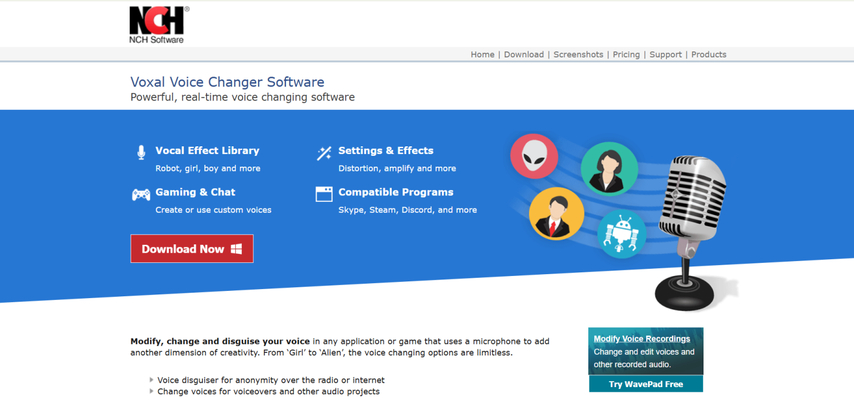The image size is (854, 402).
Task: Click the Vocal Effect Library heading
Action: (x=207, y=151)
